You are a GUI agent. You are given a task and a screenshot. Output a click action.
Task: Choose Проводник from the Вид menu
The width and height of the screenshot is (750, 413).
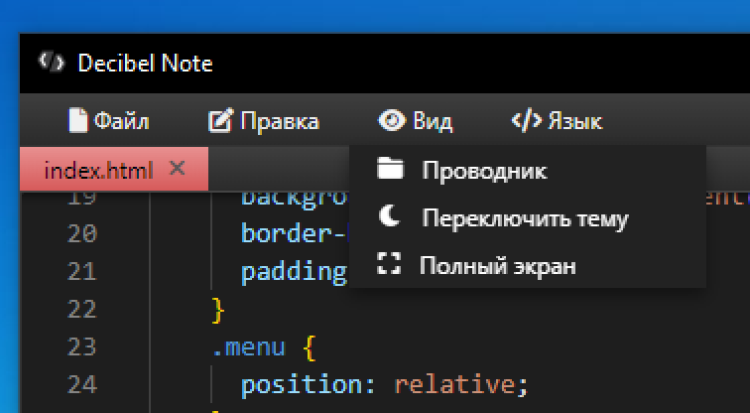[x=484, y=171]
